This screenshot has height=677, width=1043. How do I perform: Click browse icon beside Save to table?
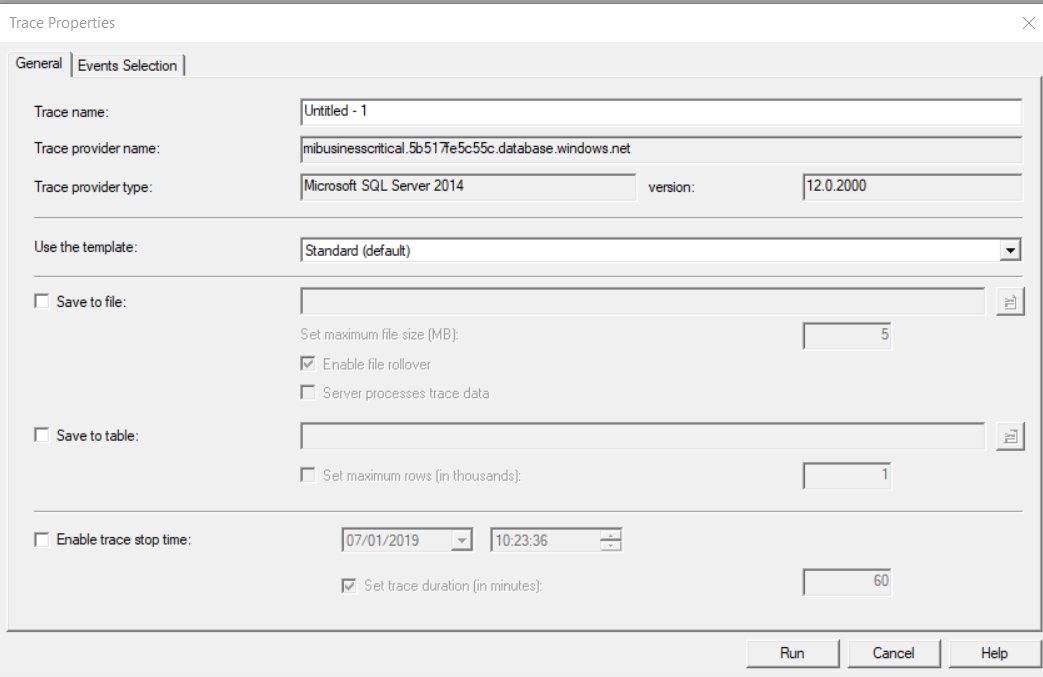[x=1010, y=435]
